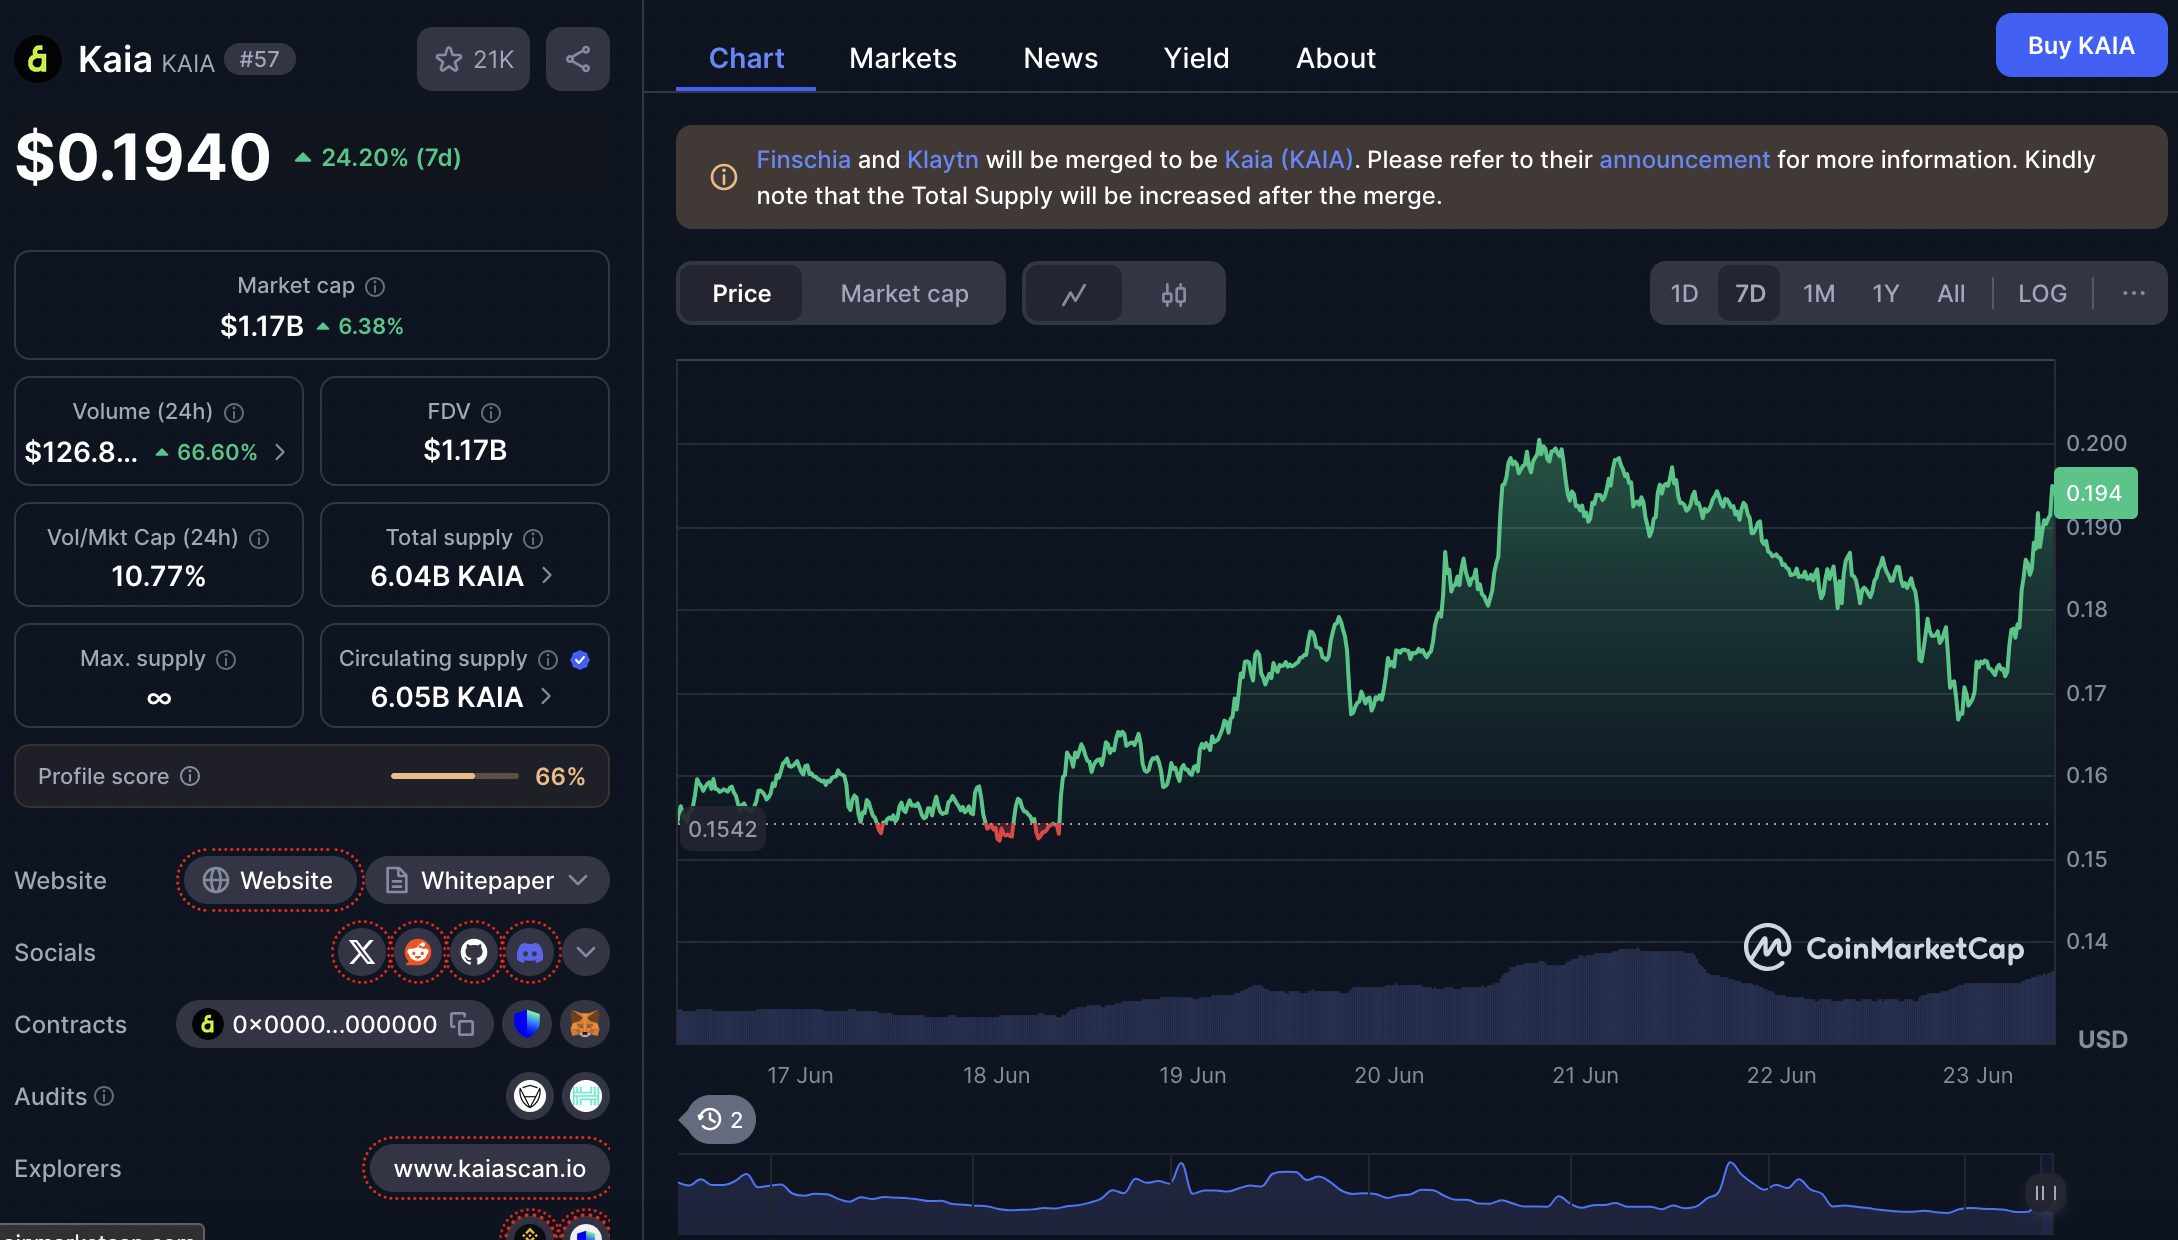Click the 0x0000...000000 contract address

coord(334,1024)
